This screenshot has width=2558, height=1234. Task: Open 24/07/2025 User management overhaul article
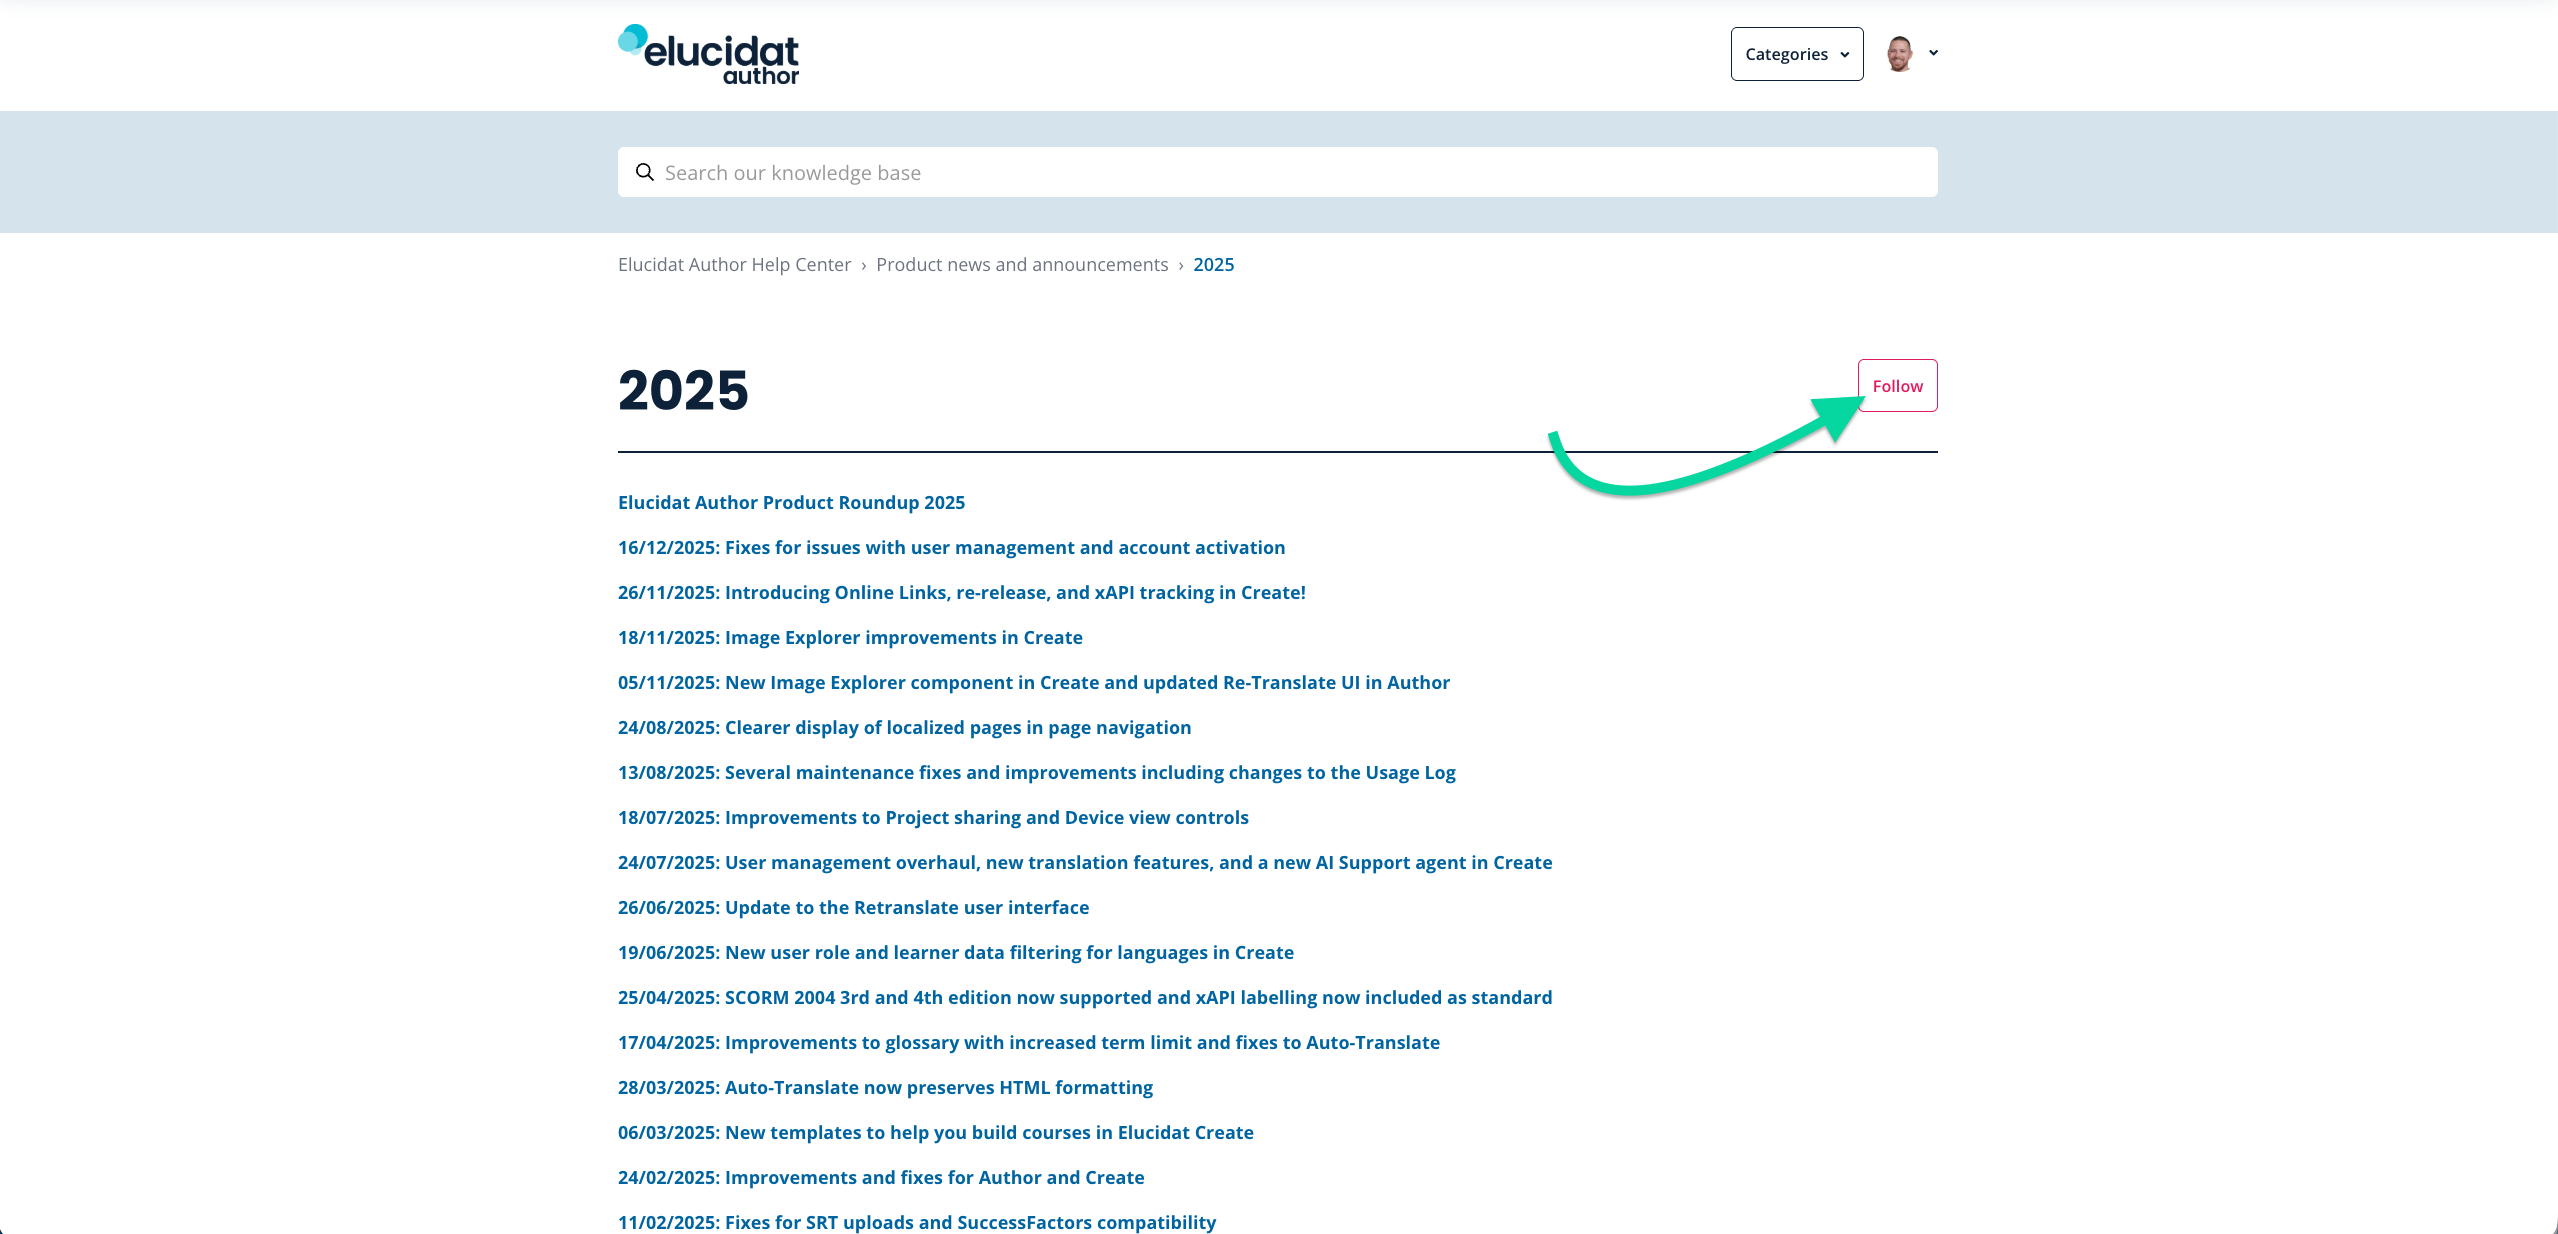(1085, 862)
